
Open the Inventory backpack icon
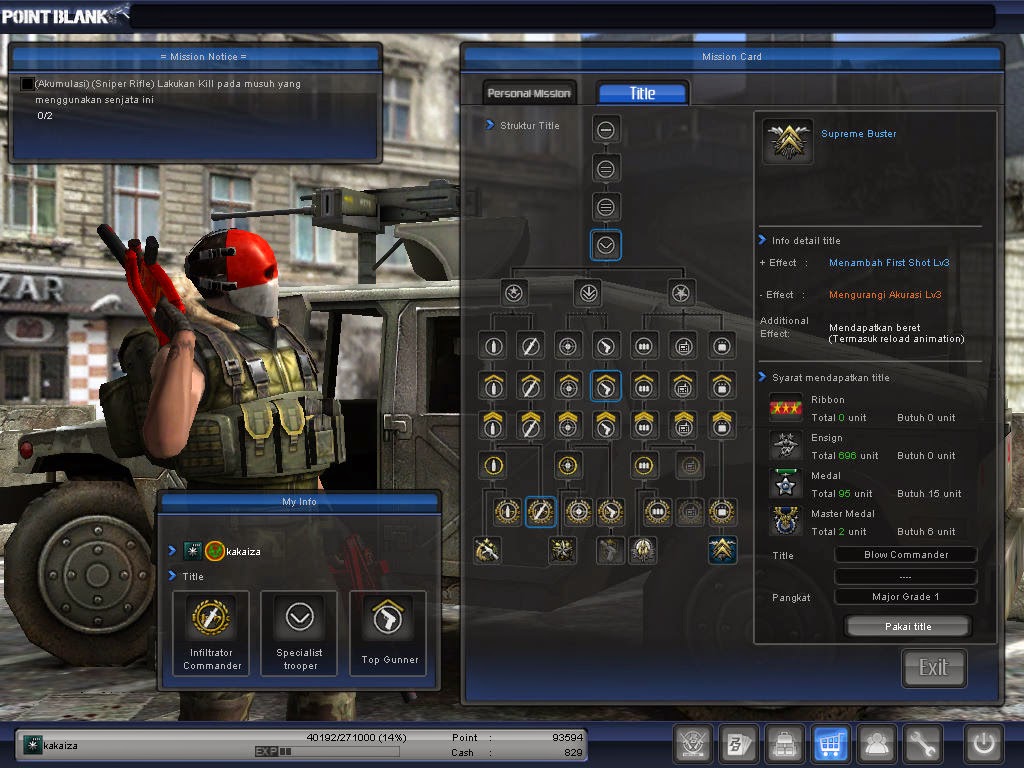click(785, 744)
